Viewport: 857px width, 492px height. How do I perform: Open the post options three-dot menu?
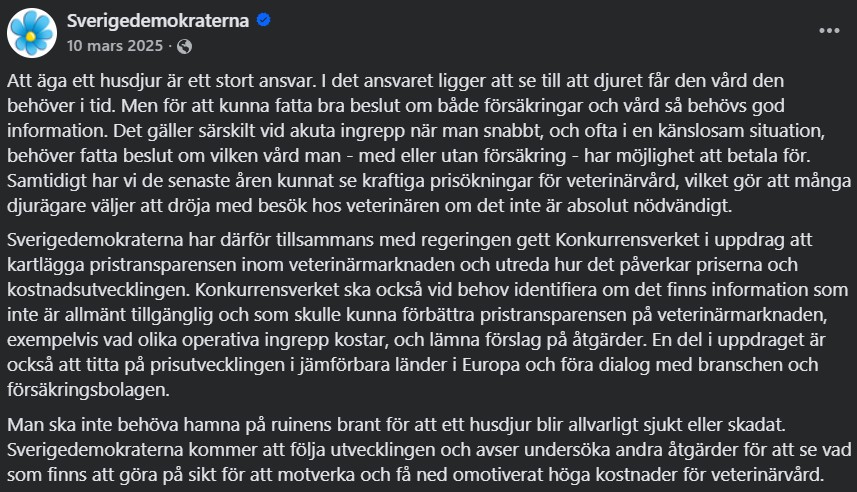[829, 31]
